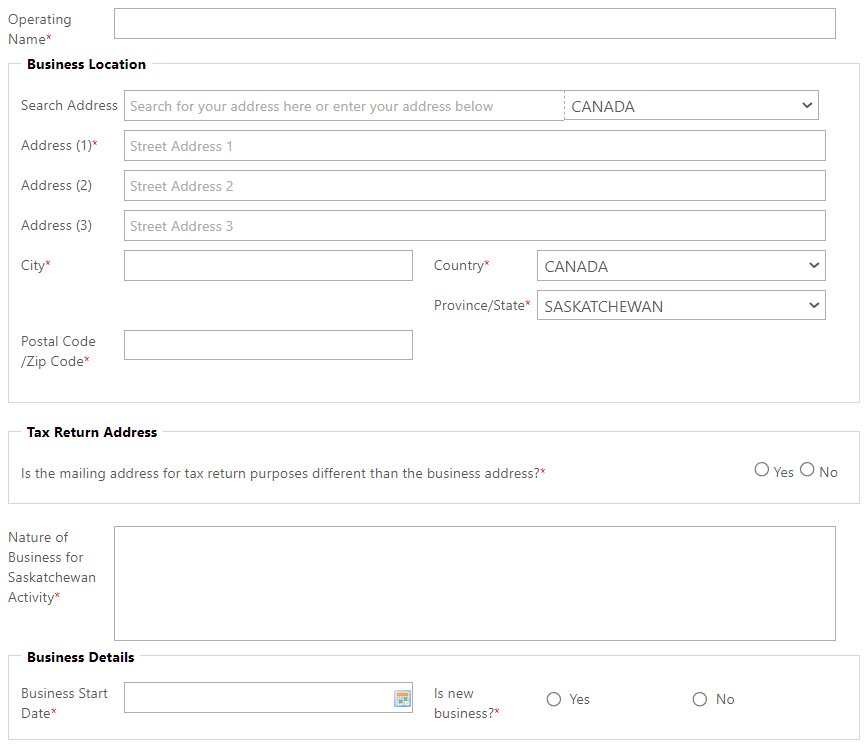Click the Search Address label
Screen dimensions: 867x746
[69, 105]
